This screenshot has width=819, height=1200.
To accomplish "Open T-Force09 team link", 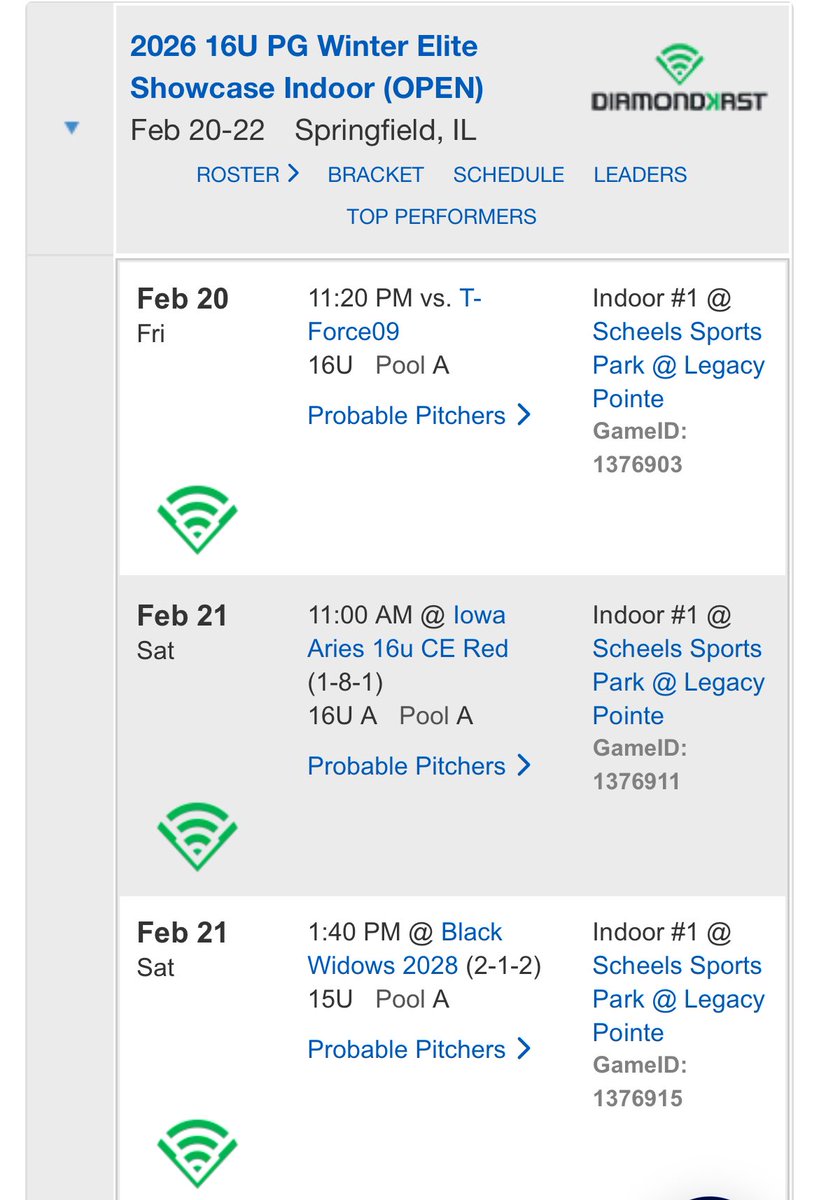I will [394, 315].
